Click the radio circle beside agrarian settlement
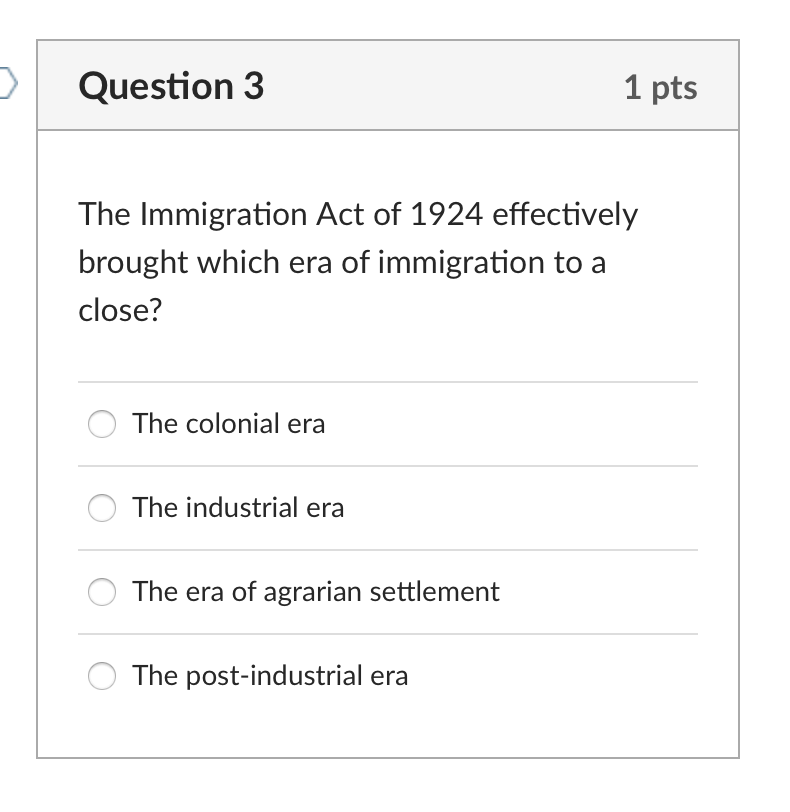790x812 pixels. [101, 592]
